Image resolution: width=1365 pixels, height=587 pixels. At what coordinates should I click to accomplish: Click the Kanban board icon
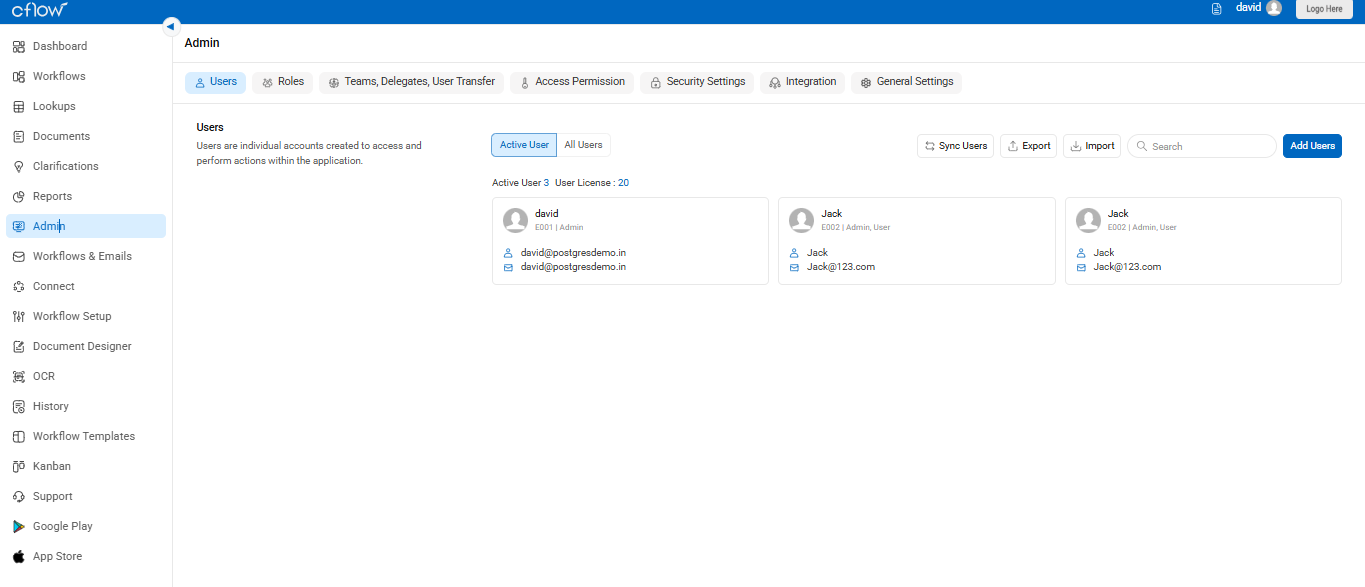point(19,466)
